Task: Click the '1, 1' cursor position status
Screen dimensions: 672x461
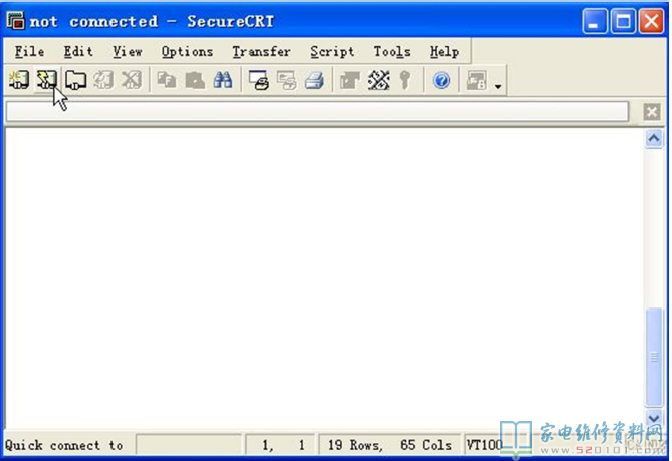Action: (x=283, y=445)
